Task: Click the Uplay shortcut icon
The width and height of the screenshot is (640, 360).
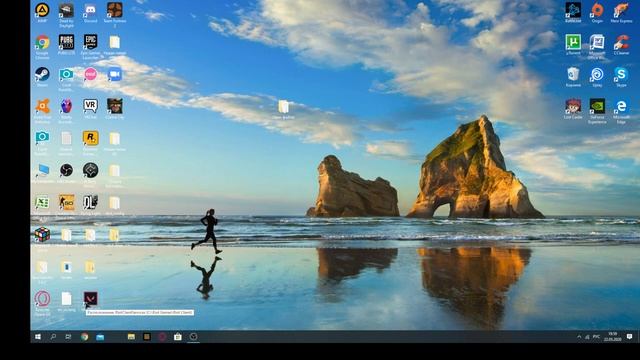Action: [597, 74]
